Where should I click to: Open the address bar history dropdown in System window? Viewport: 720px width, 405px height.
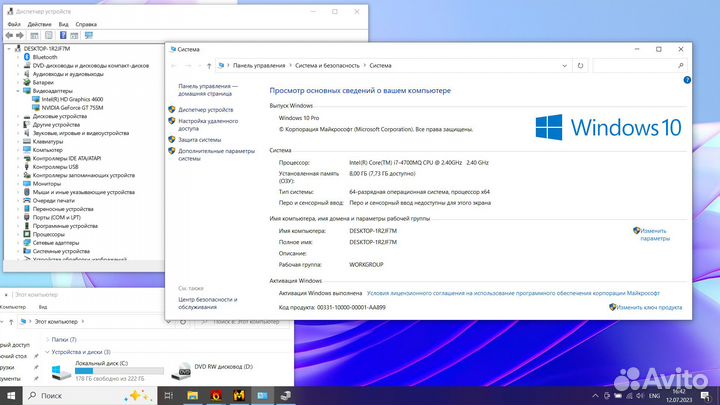click(564, 66)
